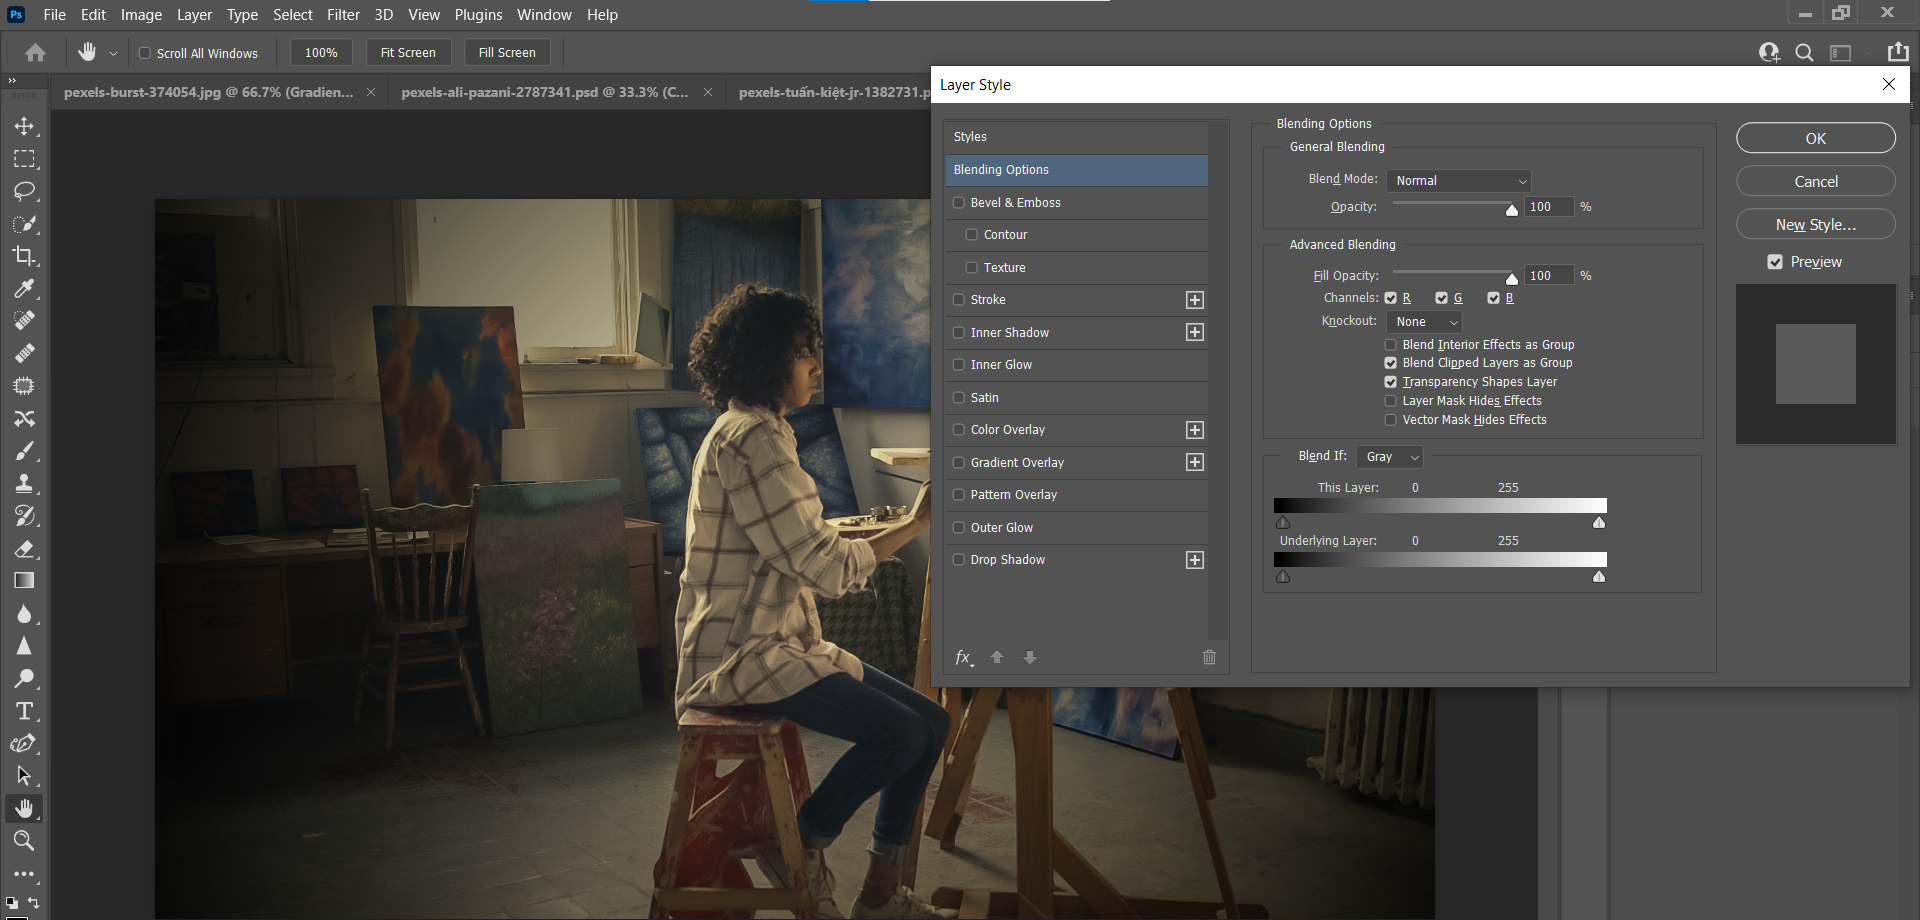Open the Filter menu
Screen dimensions: 1920x920
click(343, 14)
